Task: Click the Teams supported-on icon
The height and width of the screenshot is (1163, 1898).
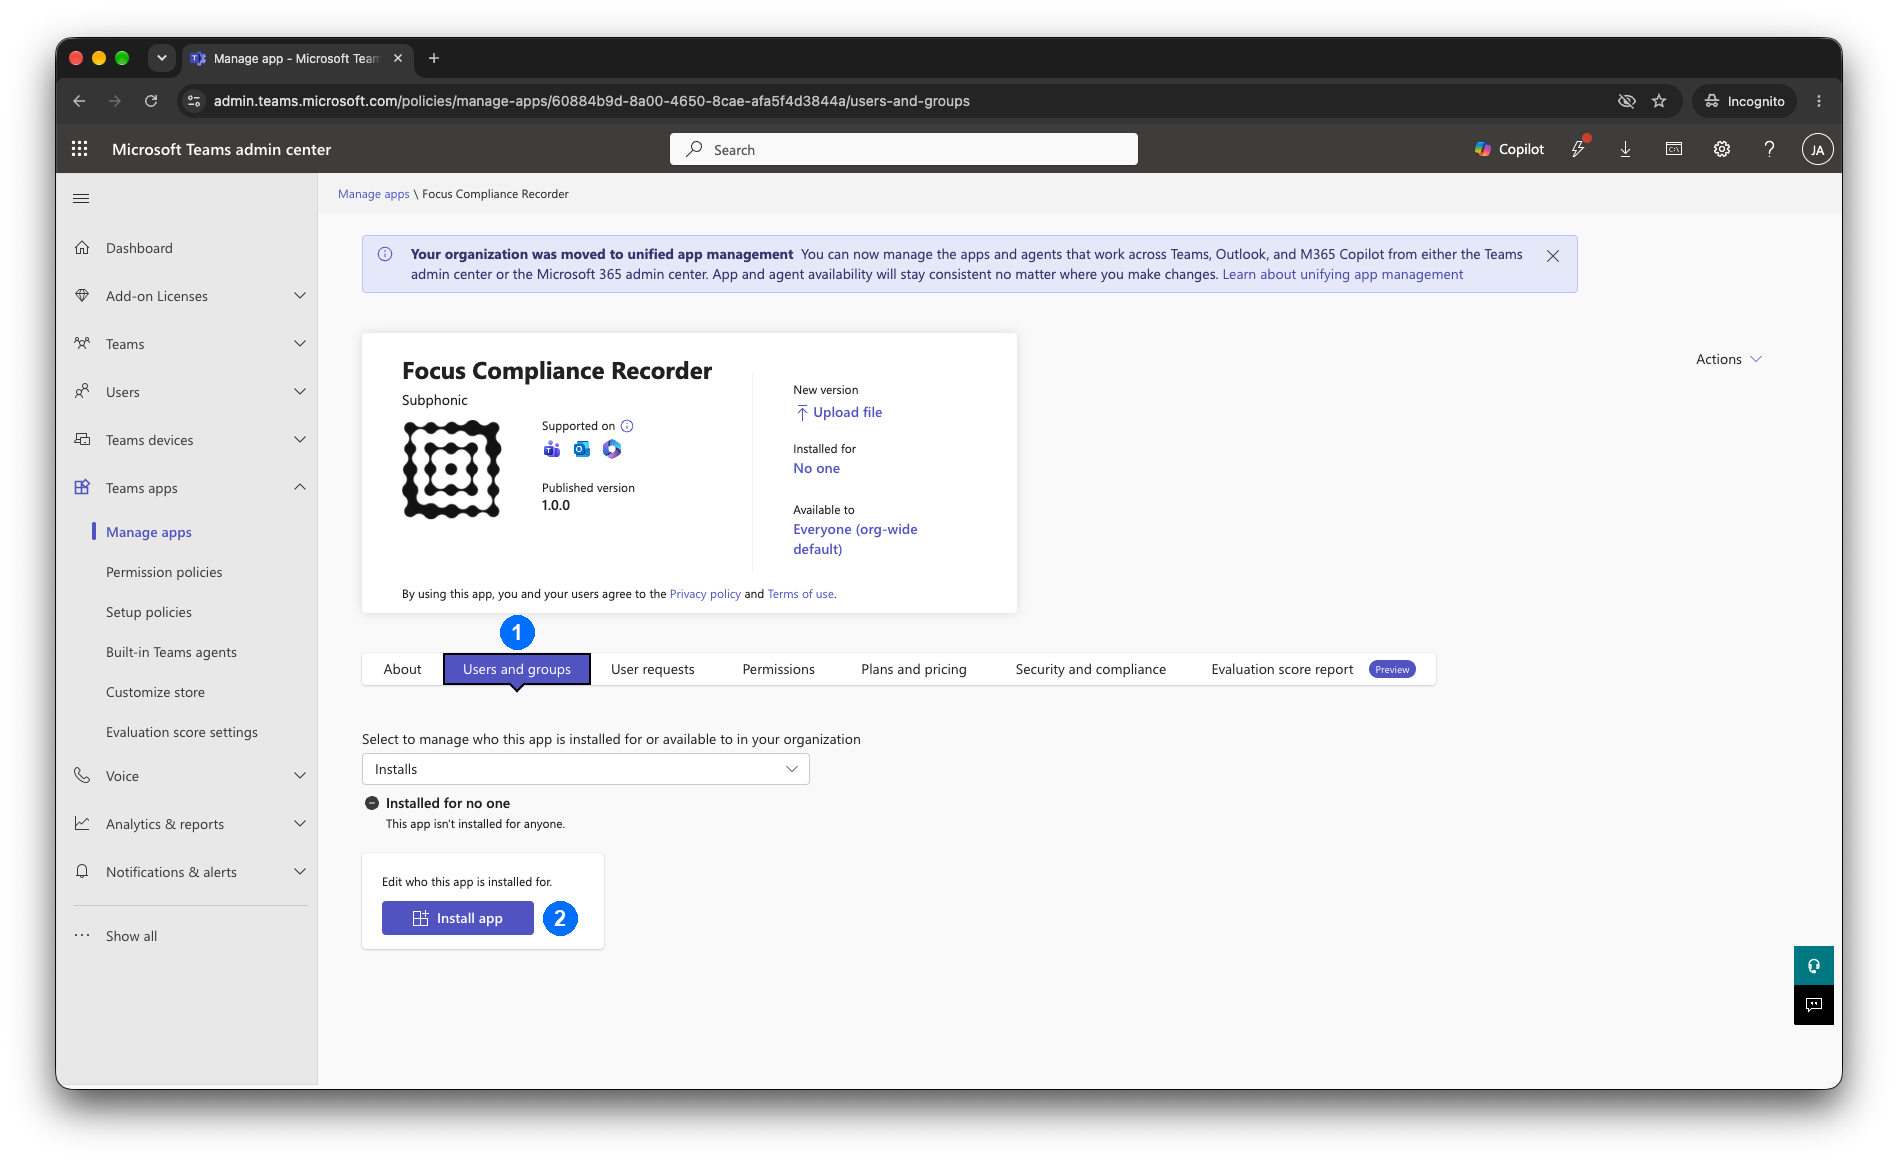Action: tap(552, 449)
